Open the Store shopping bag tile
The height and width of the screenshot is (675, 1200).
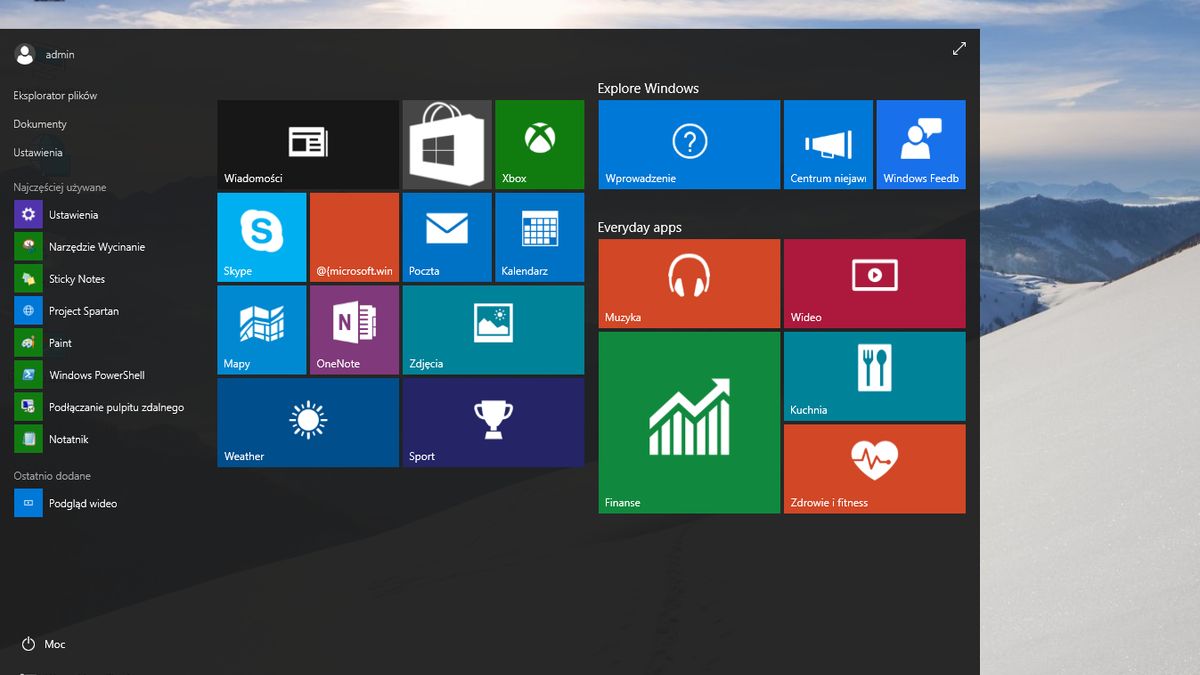(447, 144)
